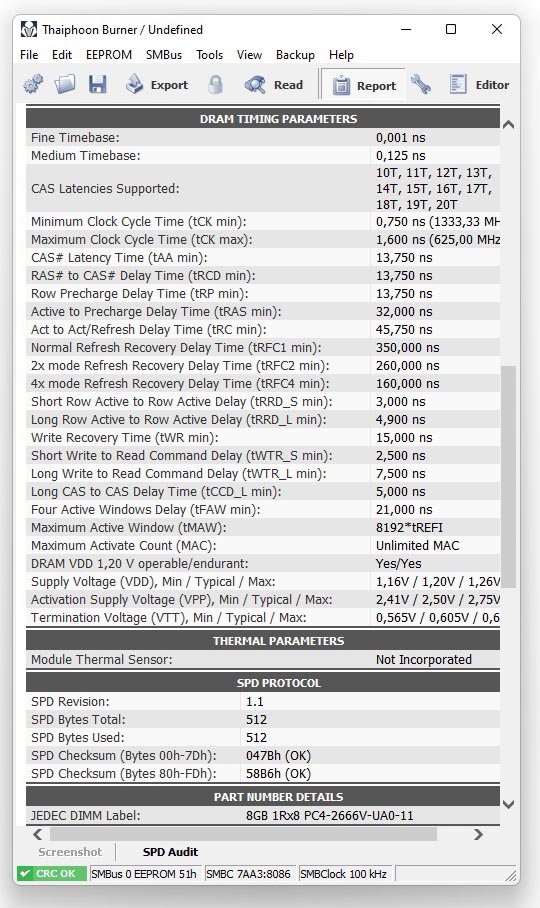Open the SMBus menu
Image resolution: width=540 pixels, height=908 pixels.
click(164, 54)
